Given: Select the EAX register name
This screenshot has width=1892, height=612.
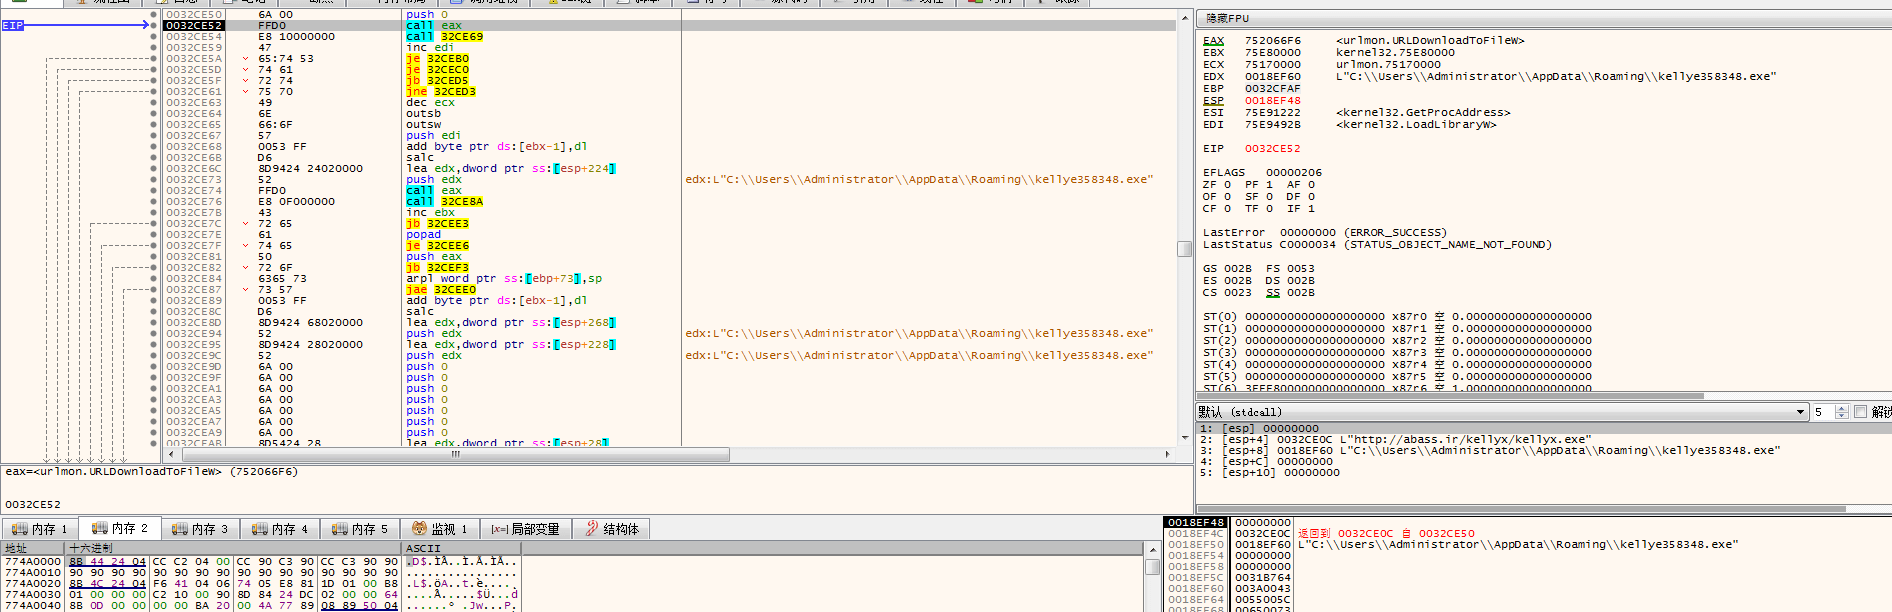Looking at the screenshot, I should (1213, 40).
